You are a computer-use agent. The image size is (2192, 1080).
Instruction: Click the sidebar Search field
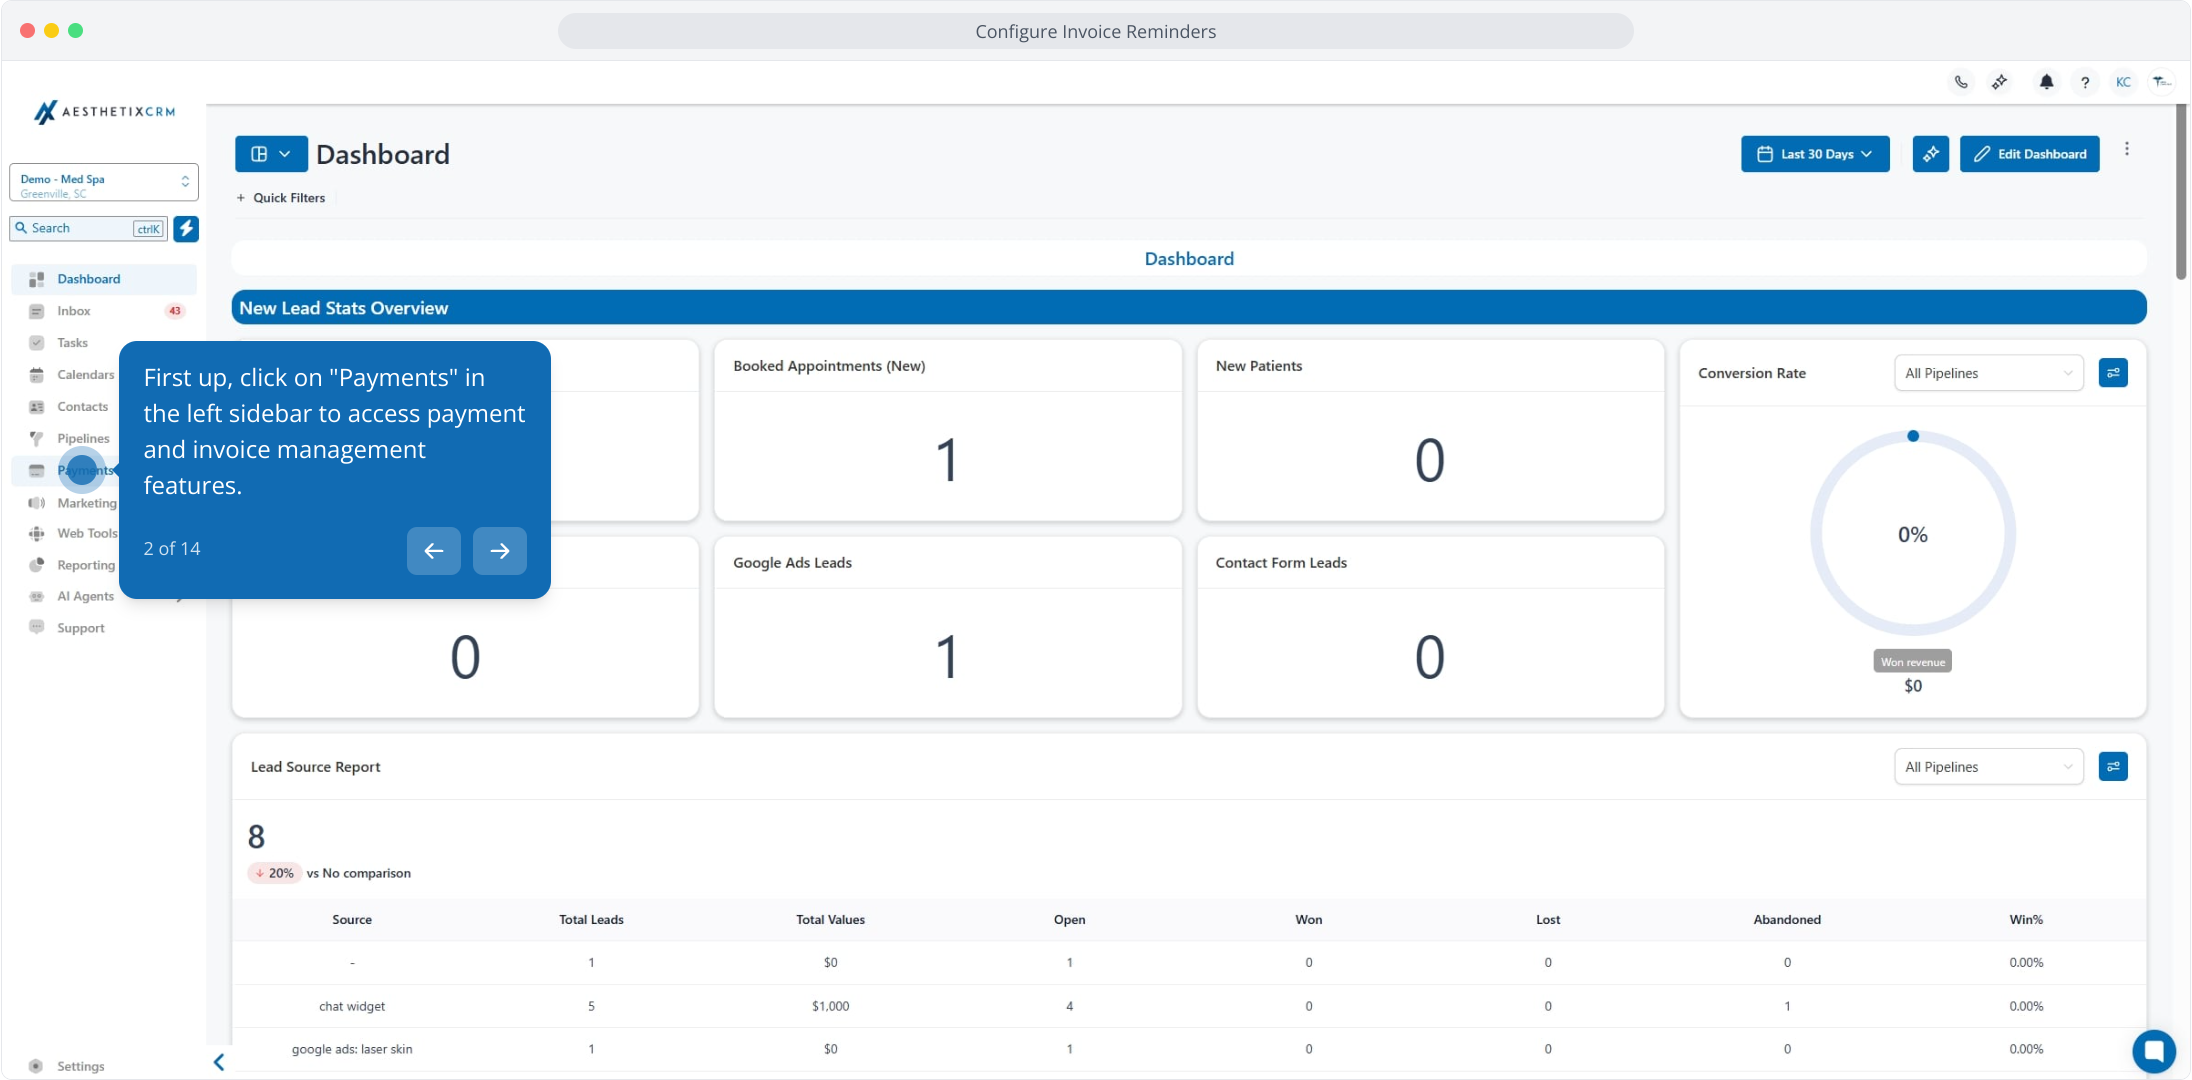(x=80, y=229)
